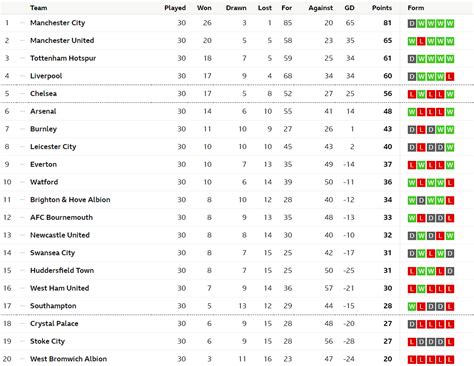The width and height of the screenshot is (474, 366).
Task: Select Brighton & Hove Albion team name
Action: tap(70, 200)
